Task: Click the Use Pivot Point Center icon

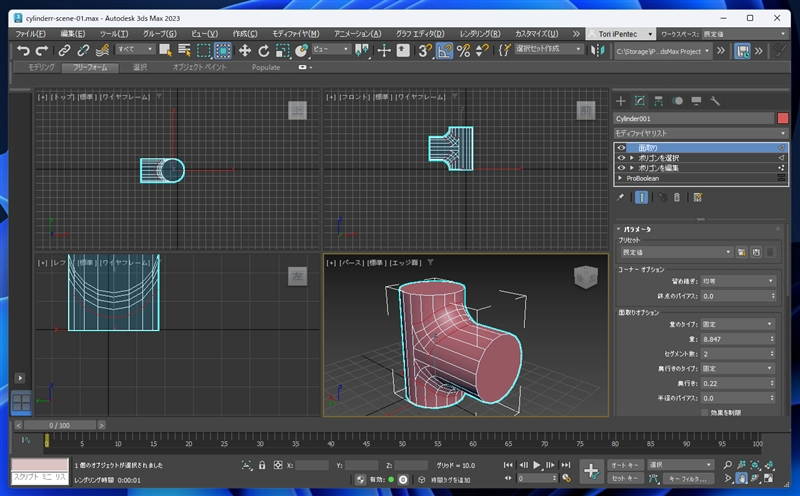Action: click(x=362, y=50)
